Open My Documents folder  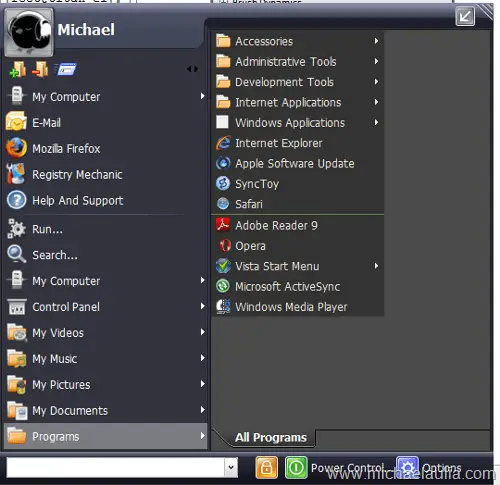105,411
